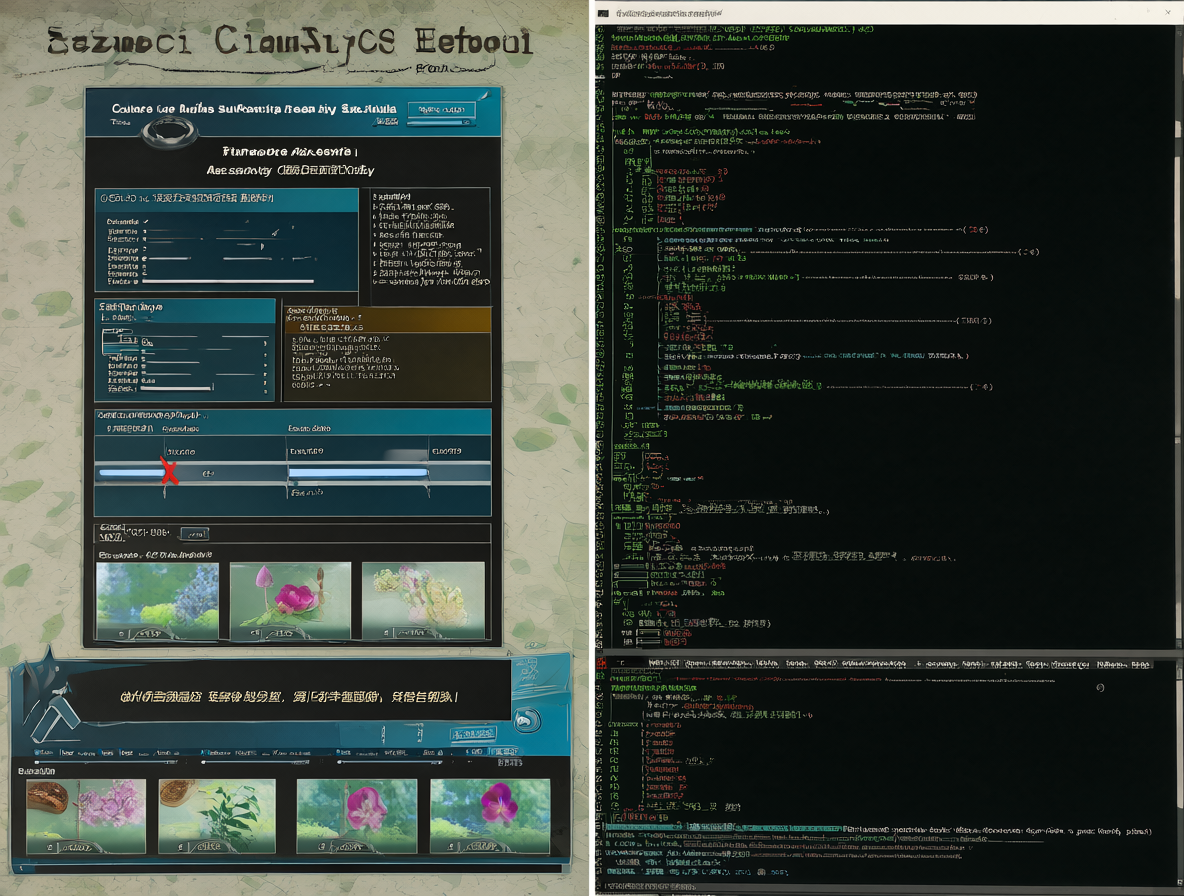
Task: Click the round swirl icon in the lower panel
Action: 527,720
